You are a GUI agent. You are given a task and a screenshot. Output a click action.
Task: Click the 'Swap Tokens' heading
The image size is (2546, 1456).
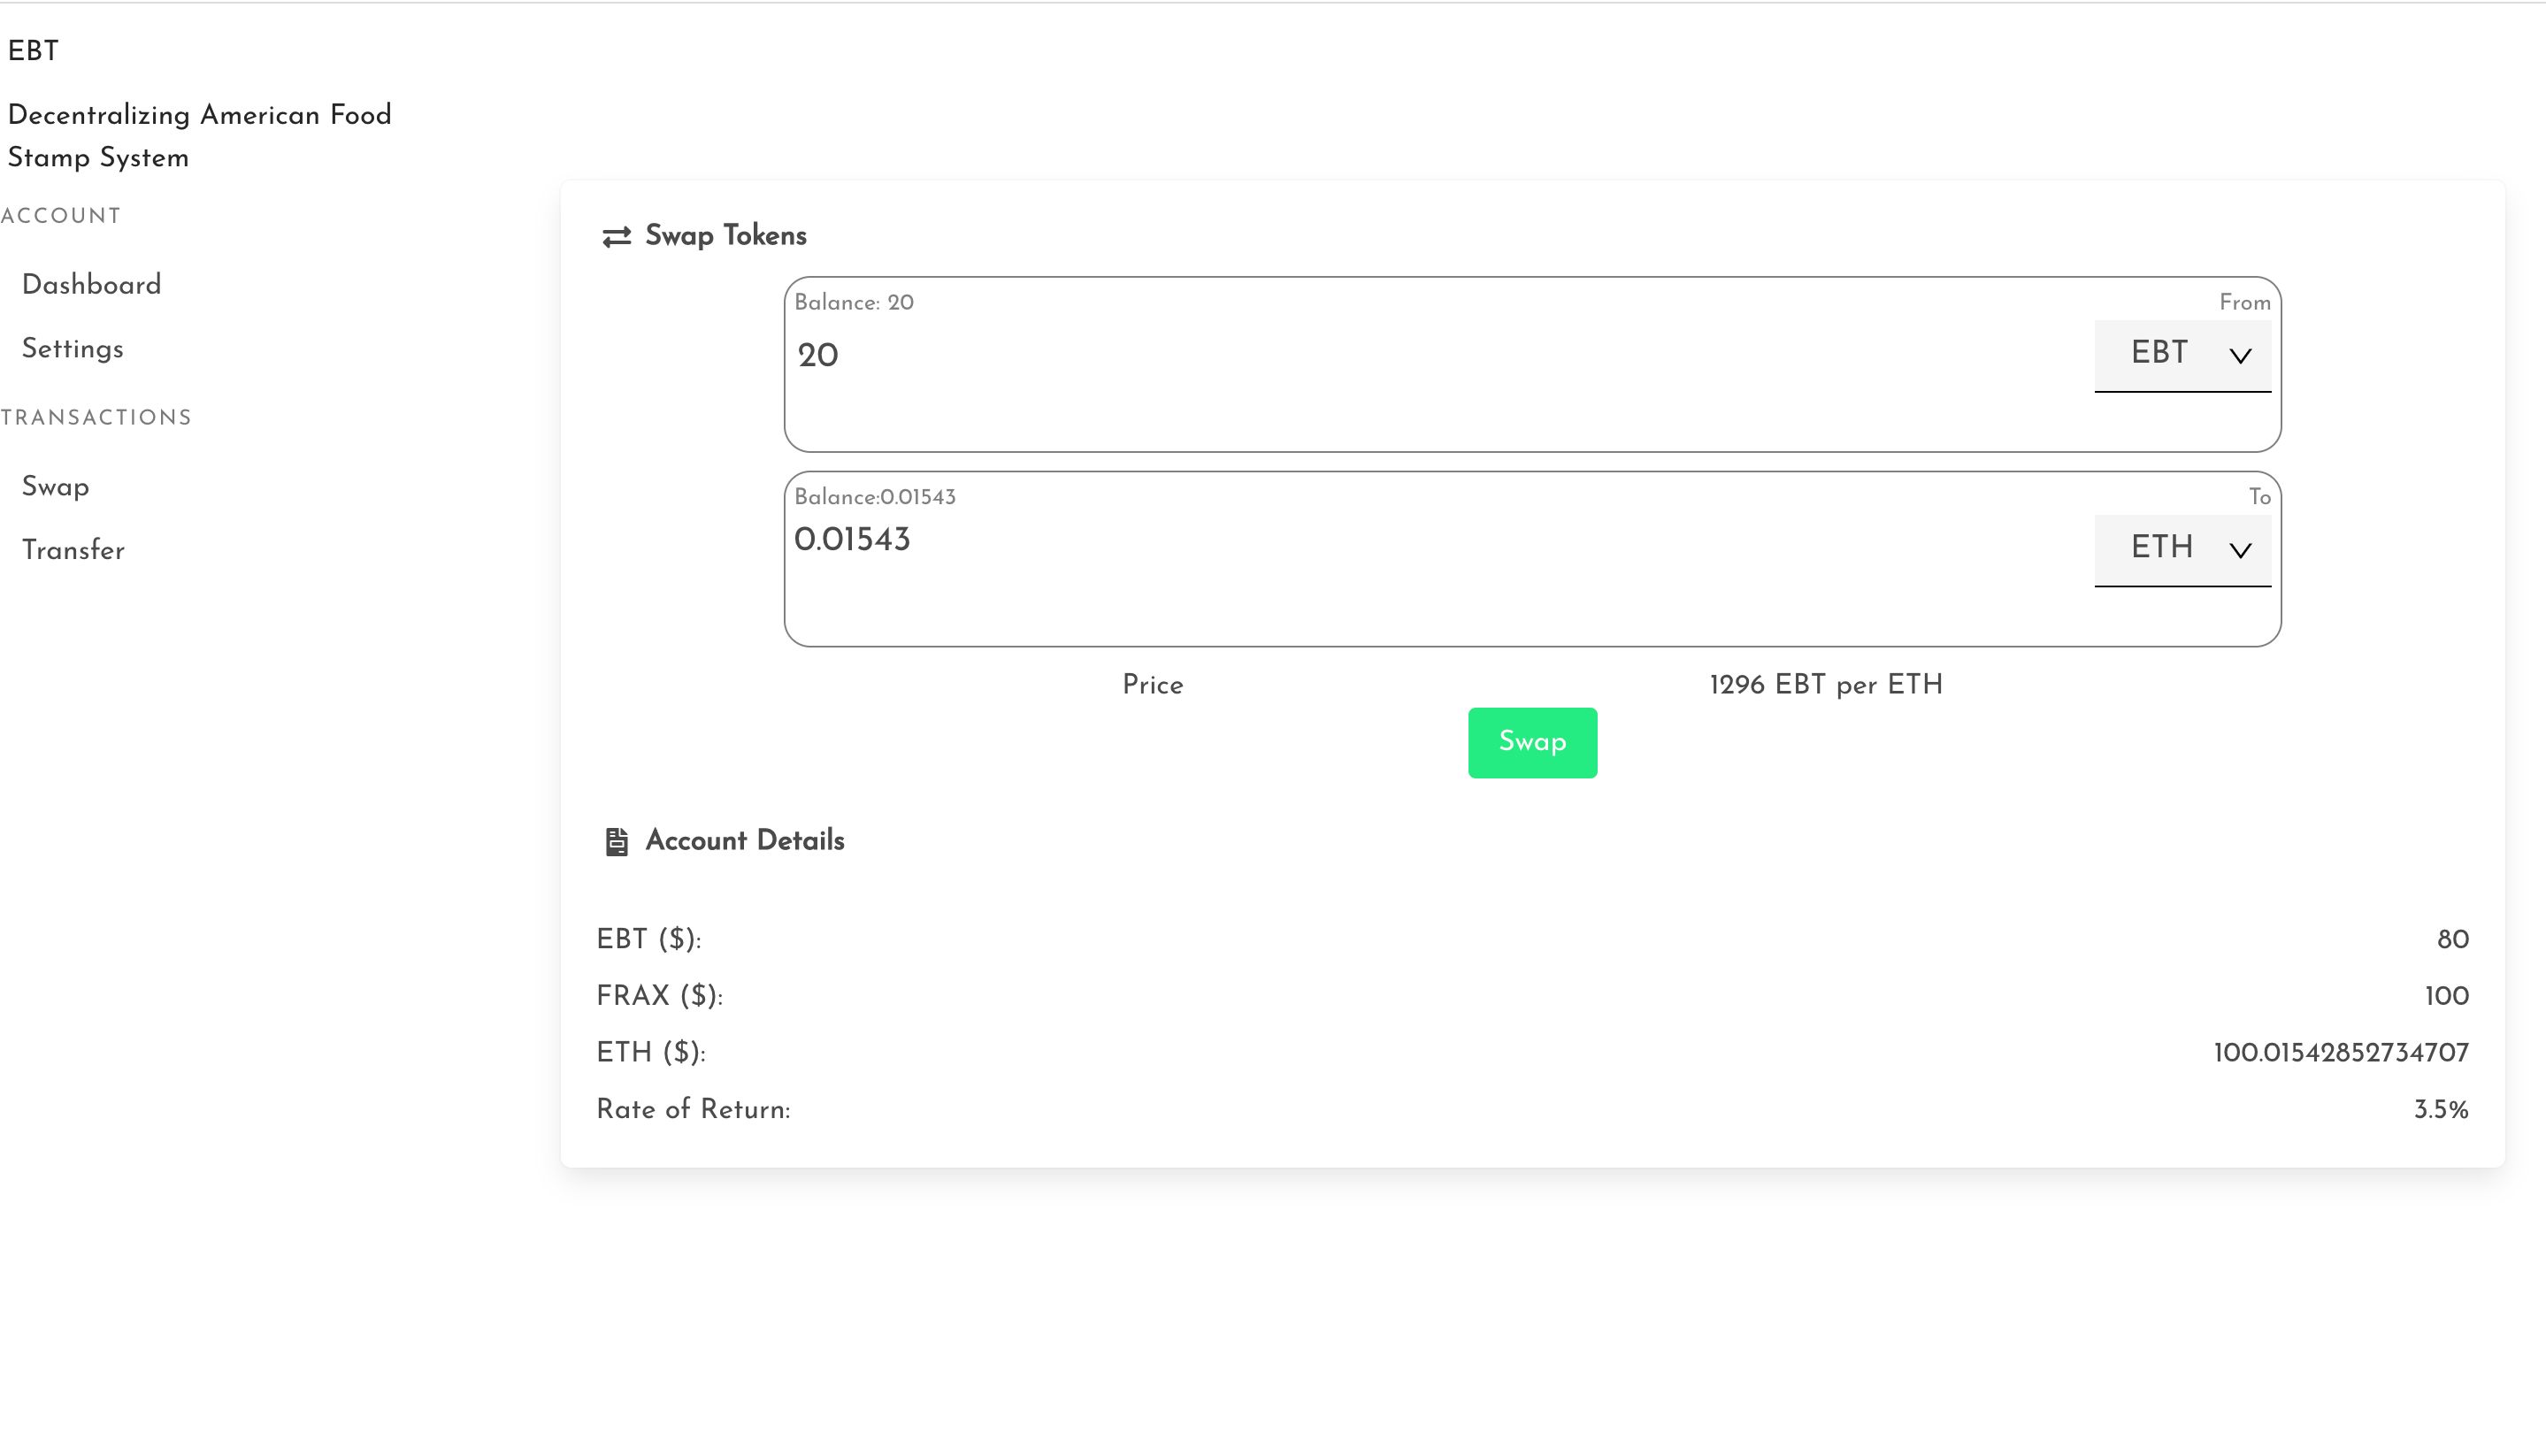(725, 236)
